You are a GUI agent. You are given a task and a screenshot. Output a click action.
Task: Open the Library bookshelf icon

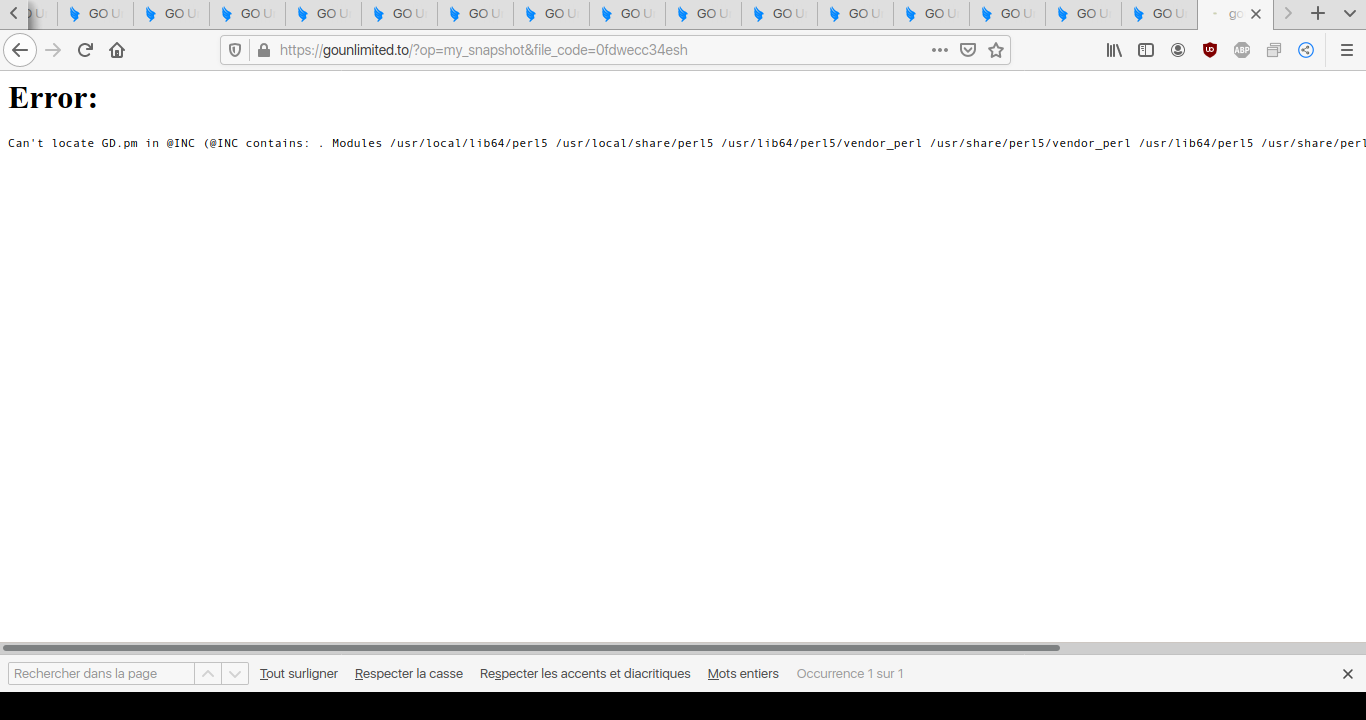(x=1114, y=50)
